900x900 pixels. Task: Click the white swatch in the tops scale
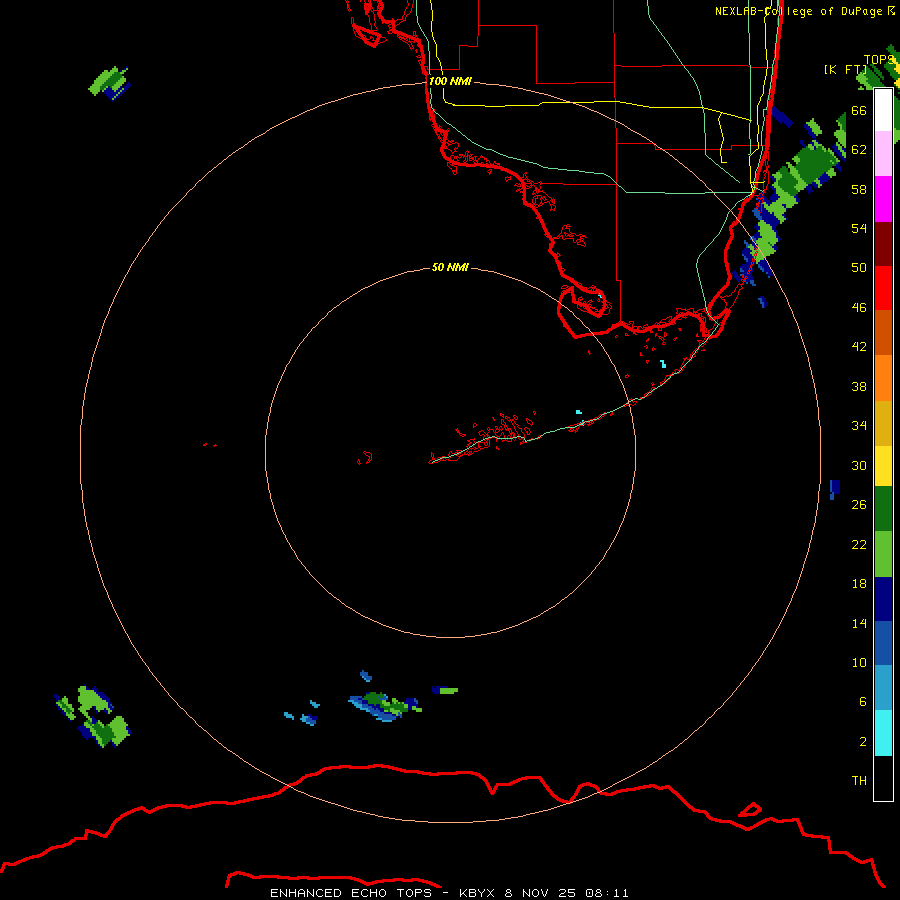[x=883, y=110]
